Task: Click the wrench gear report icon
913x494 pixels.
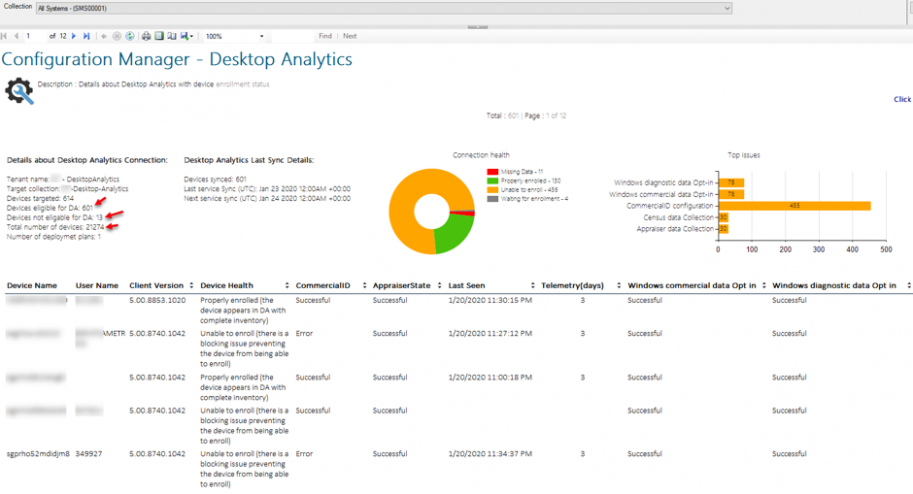Action: tap(19, 91)
